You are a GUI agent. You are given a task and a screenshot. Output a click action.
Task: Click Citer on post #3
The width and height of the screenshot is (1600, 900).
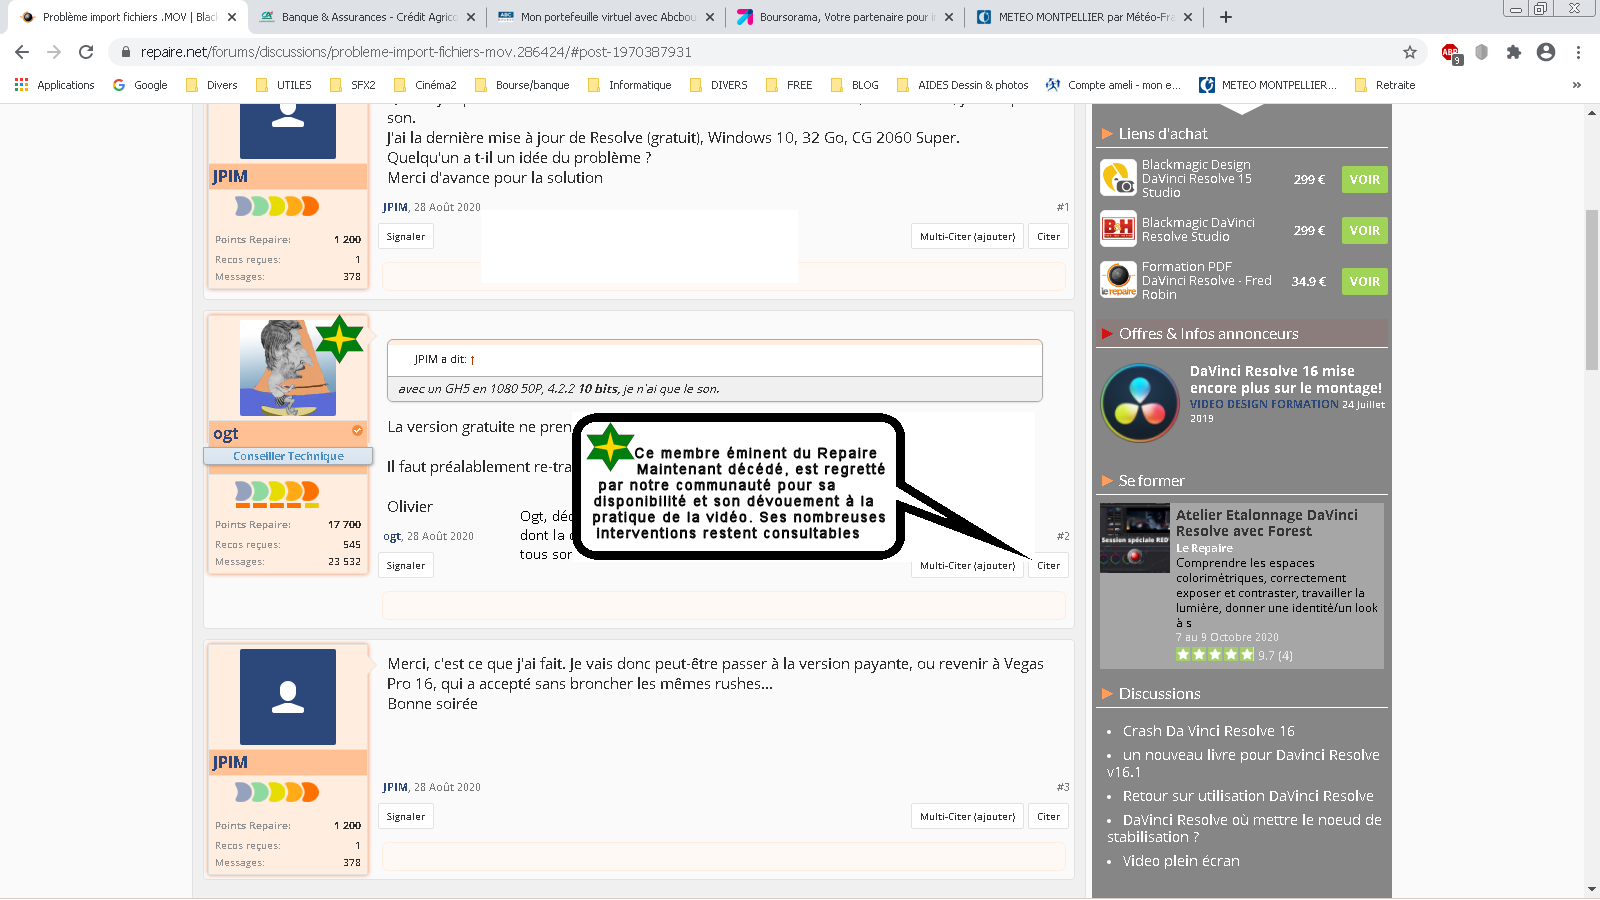(1048, 817)
